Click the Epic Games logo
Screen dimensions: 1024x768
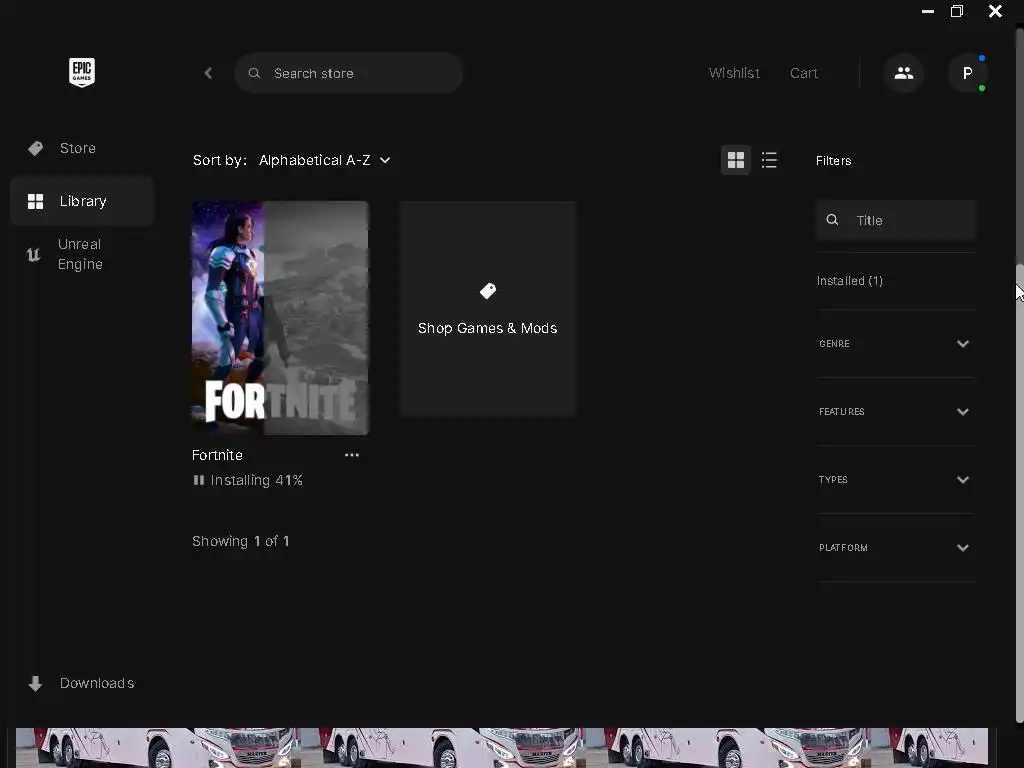coord(82,72)
